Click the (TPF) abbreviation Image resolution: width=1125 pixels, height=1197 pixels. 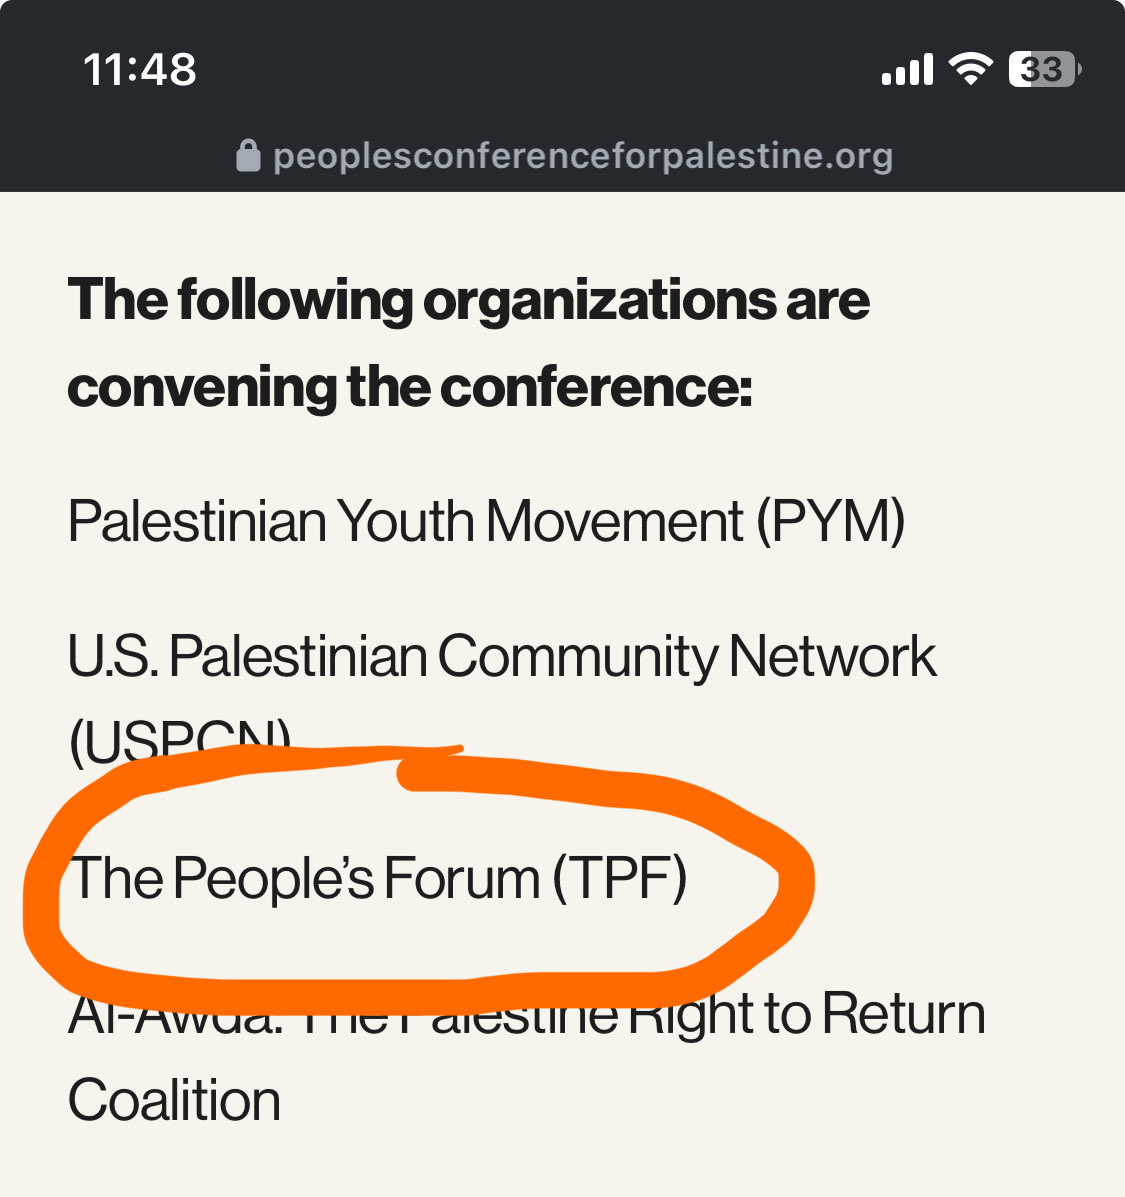point(620,878)
